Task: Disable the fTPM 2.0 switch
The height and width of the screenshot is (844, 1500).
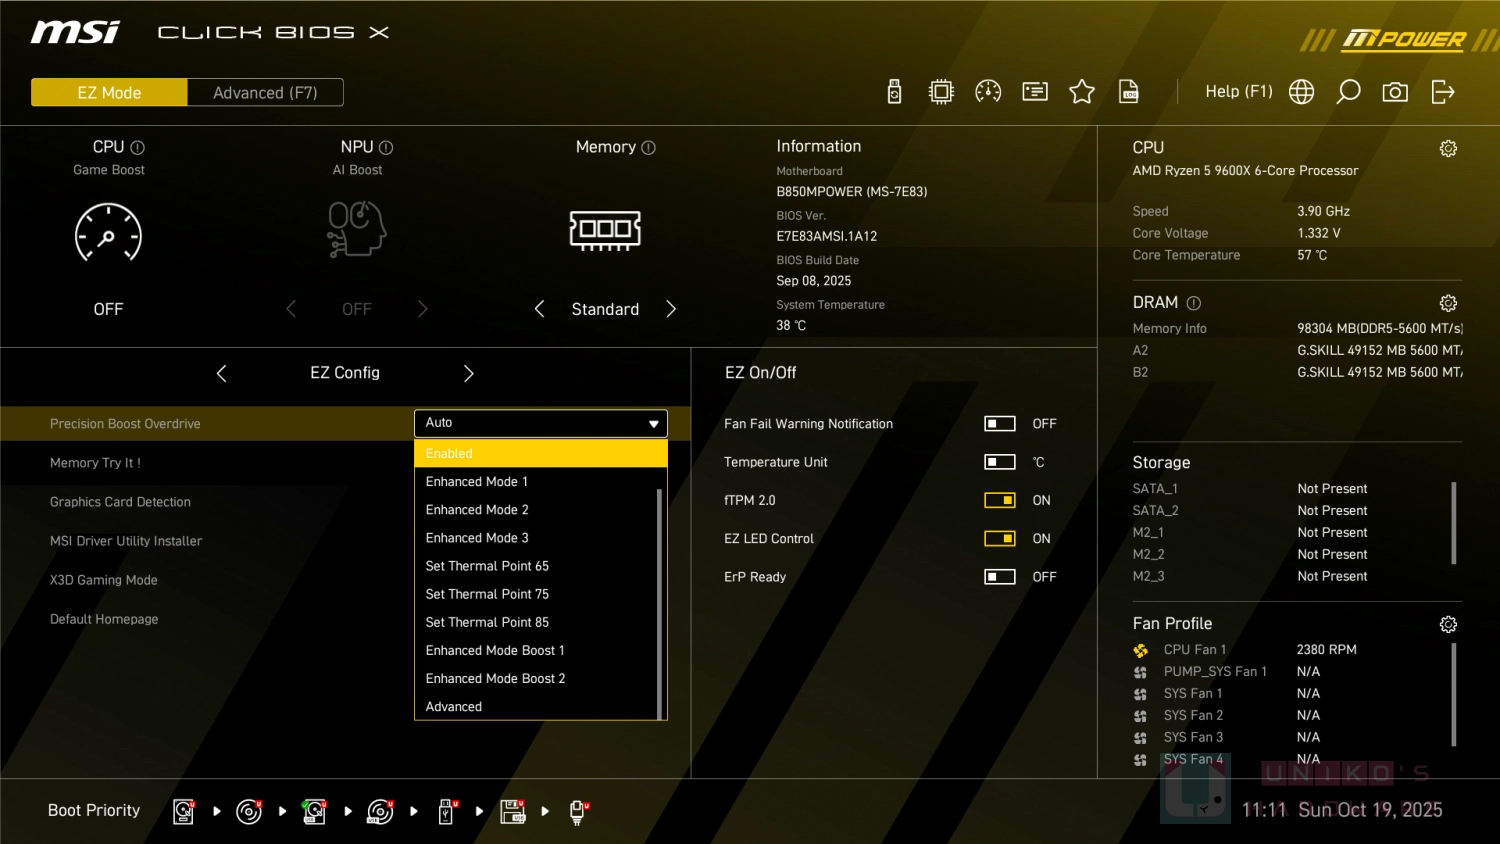Action: [999, 500]
